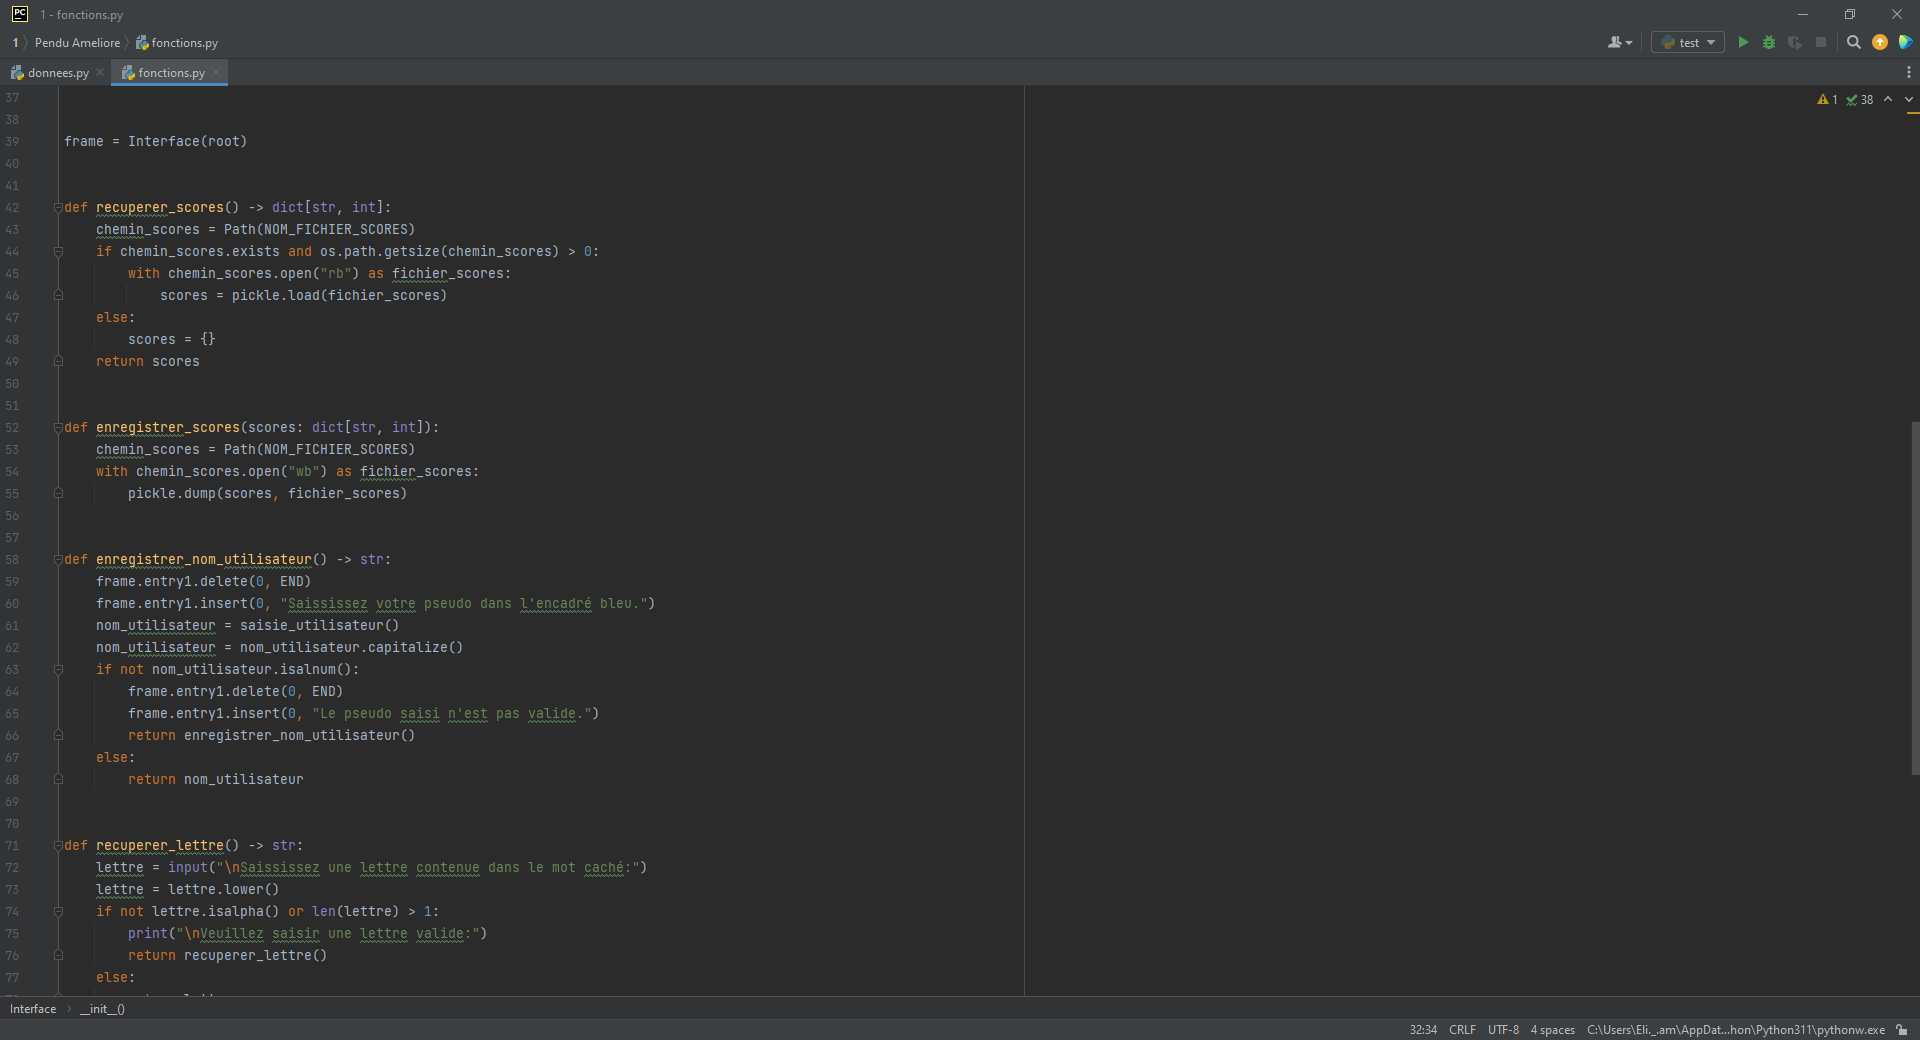The height and width of the screenshot is (1040, 1920).
Task: Start debugging with the green bug icon
Action: coord(1769,42)
